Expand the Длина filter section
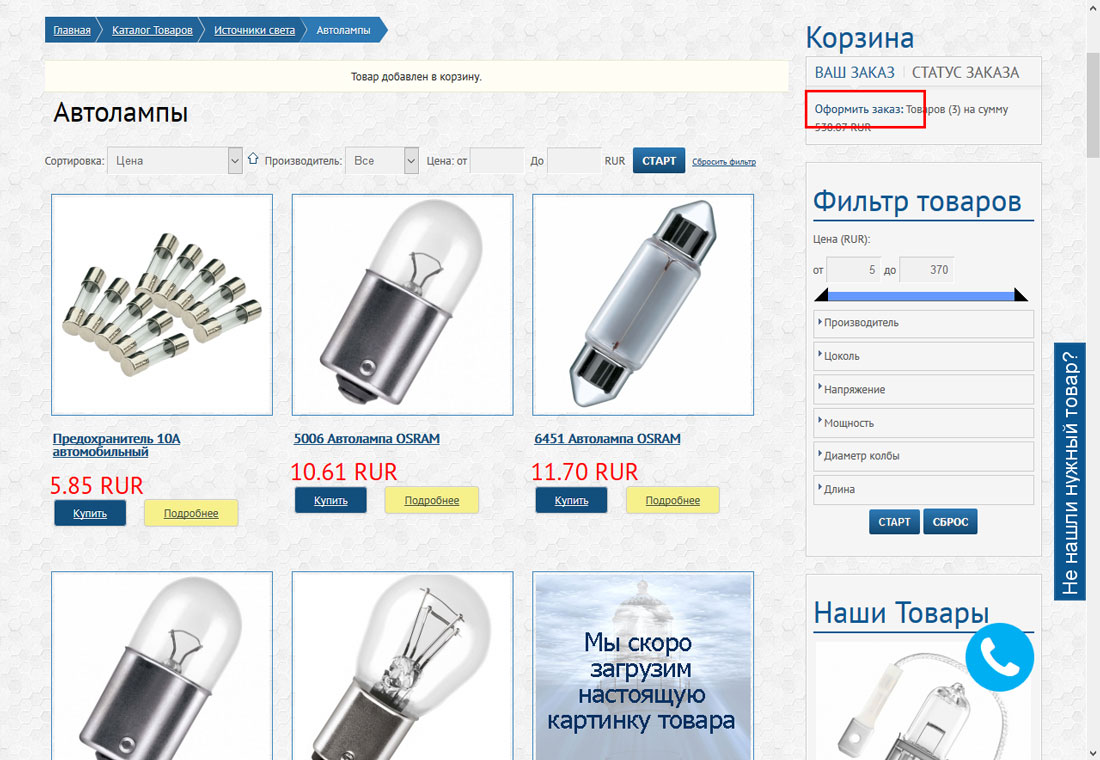The width and height of the screenshot is (1100, 760). tap(923, 490)
